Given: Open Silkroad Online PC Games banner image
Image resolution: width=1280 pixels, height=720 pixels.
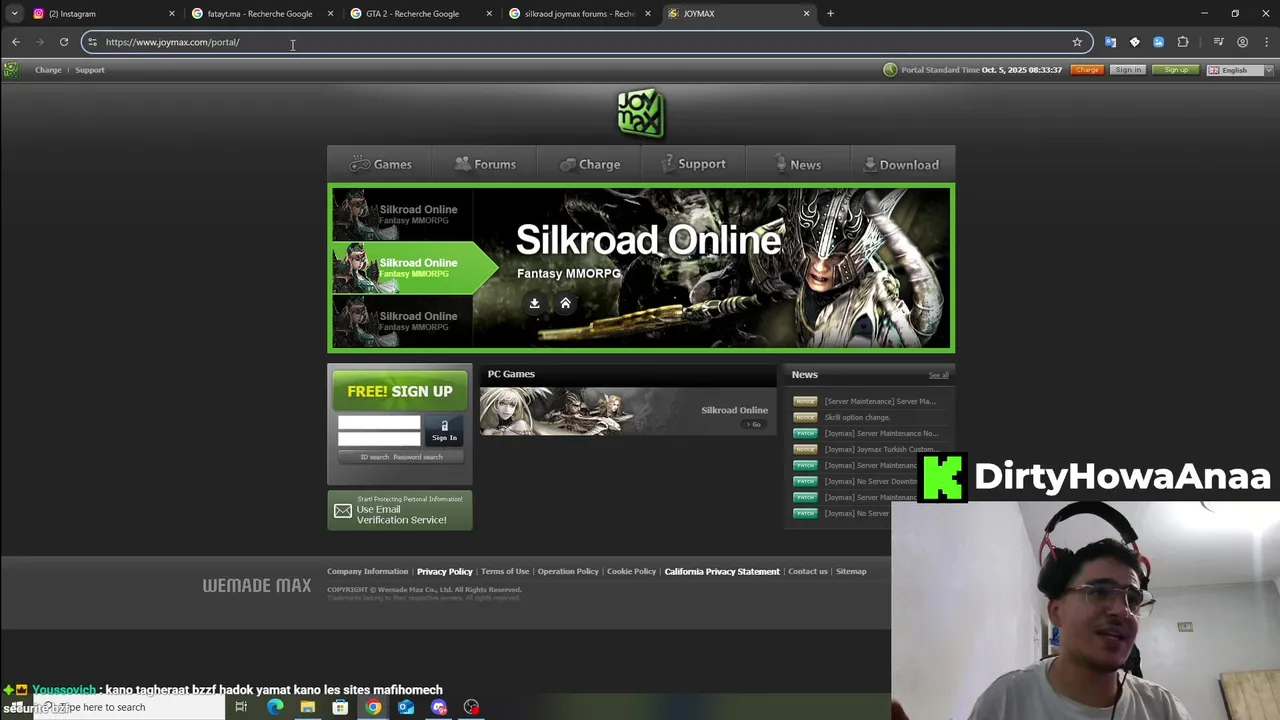Looking at the screenshot, I should click(626, 411).
